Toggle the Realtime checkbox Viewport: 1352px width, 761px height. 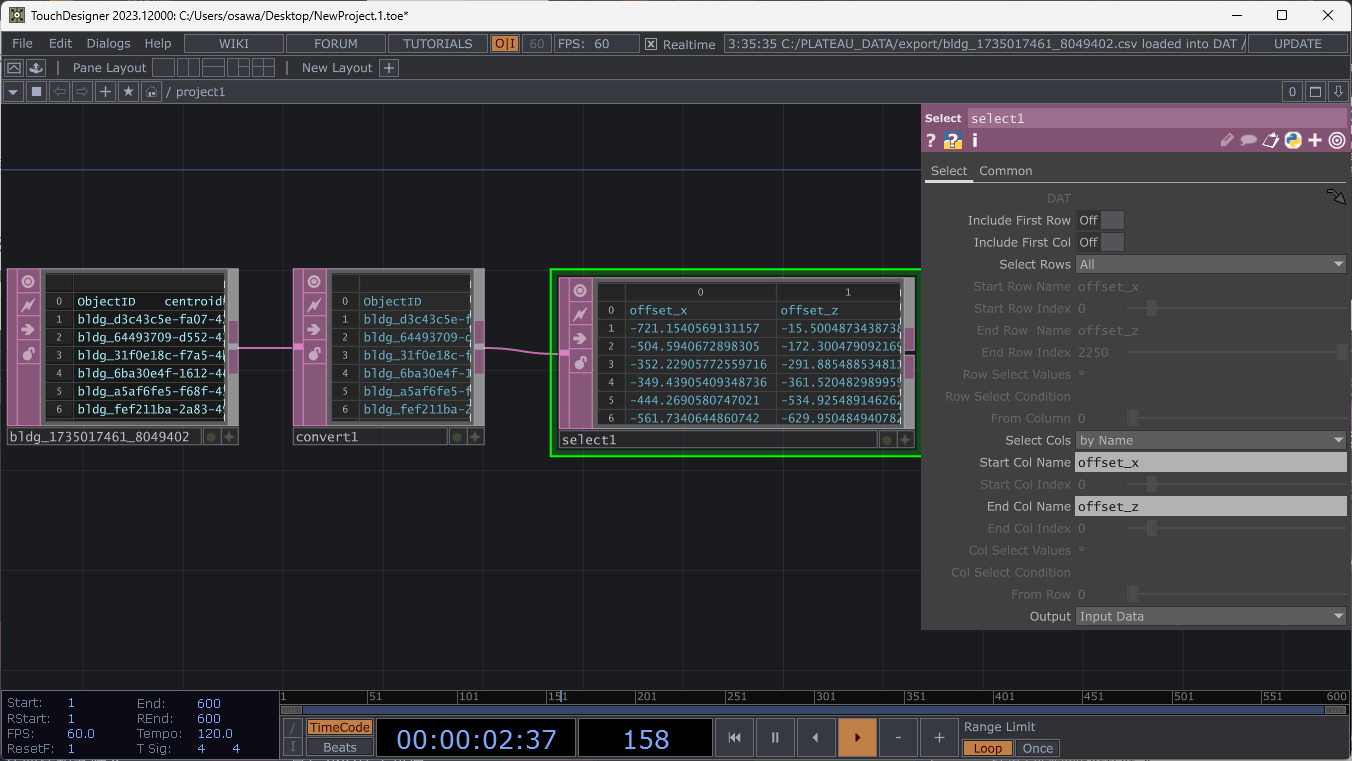pos(651,44)
